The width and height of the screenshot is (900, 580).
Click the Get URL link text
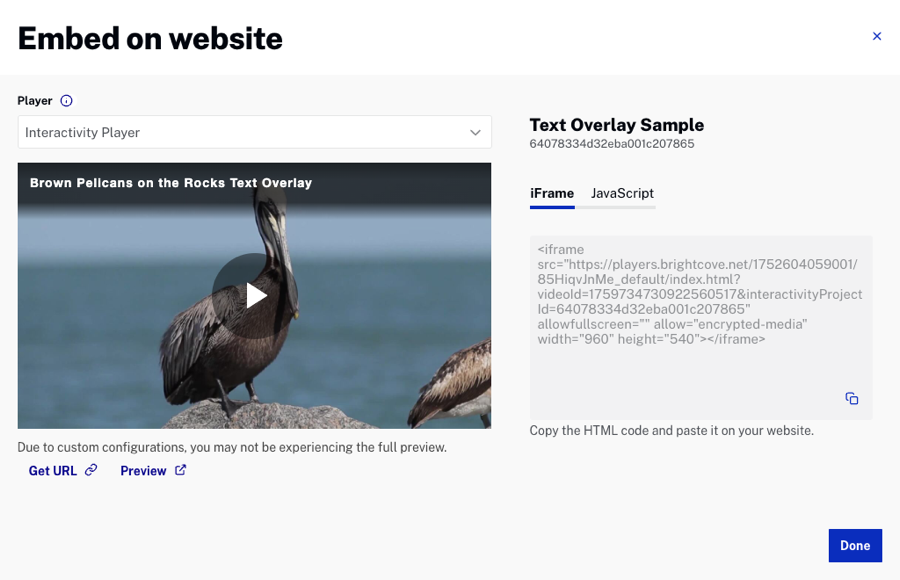coord(52,471)
